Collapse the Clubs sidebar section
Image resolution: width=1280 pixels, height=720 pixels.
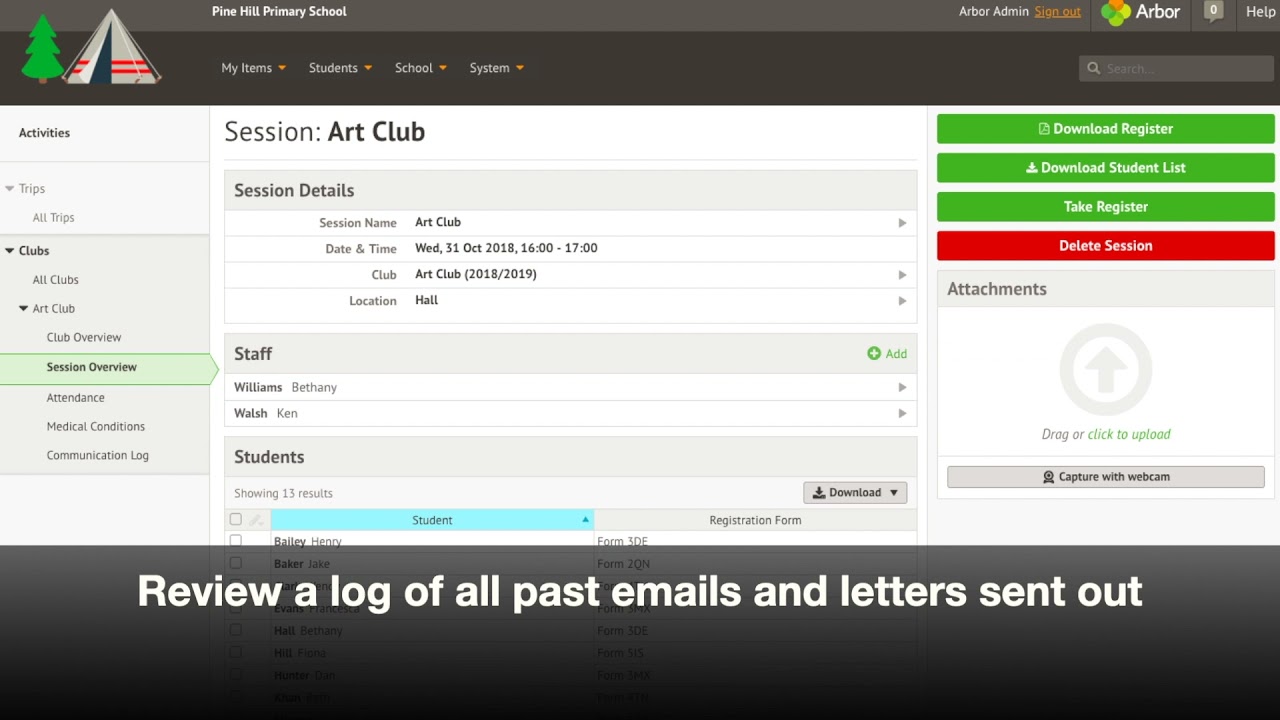click(x=10, y=251)
